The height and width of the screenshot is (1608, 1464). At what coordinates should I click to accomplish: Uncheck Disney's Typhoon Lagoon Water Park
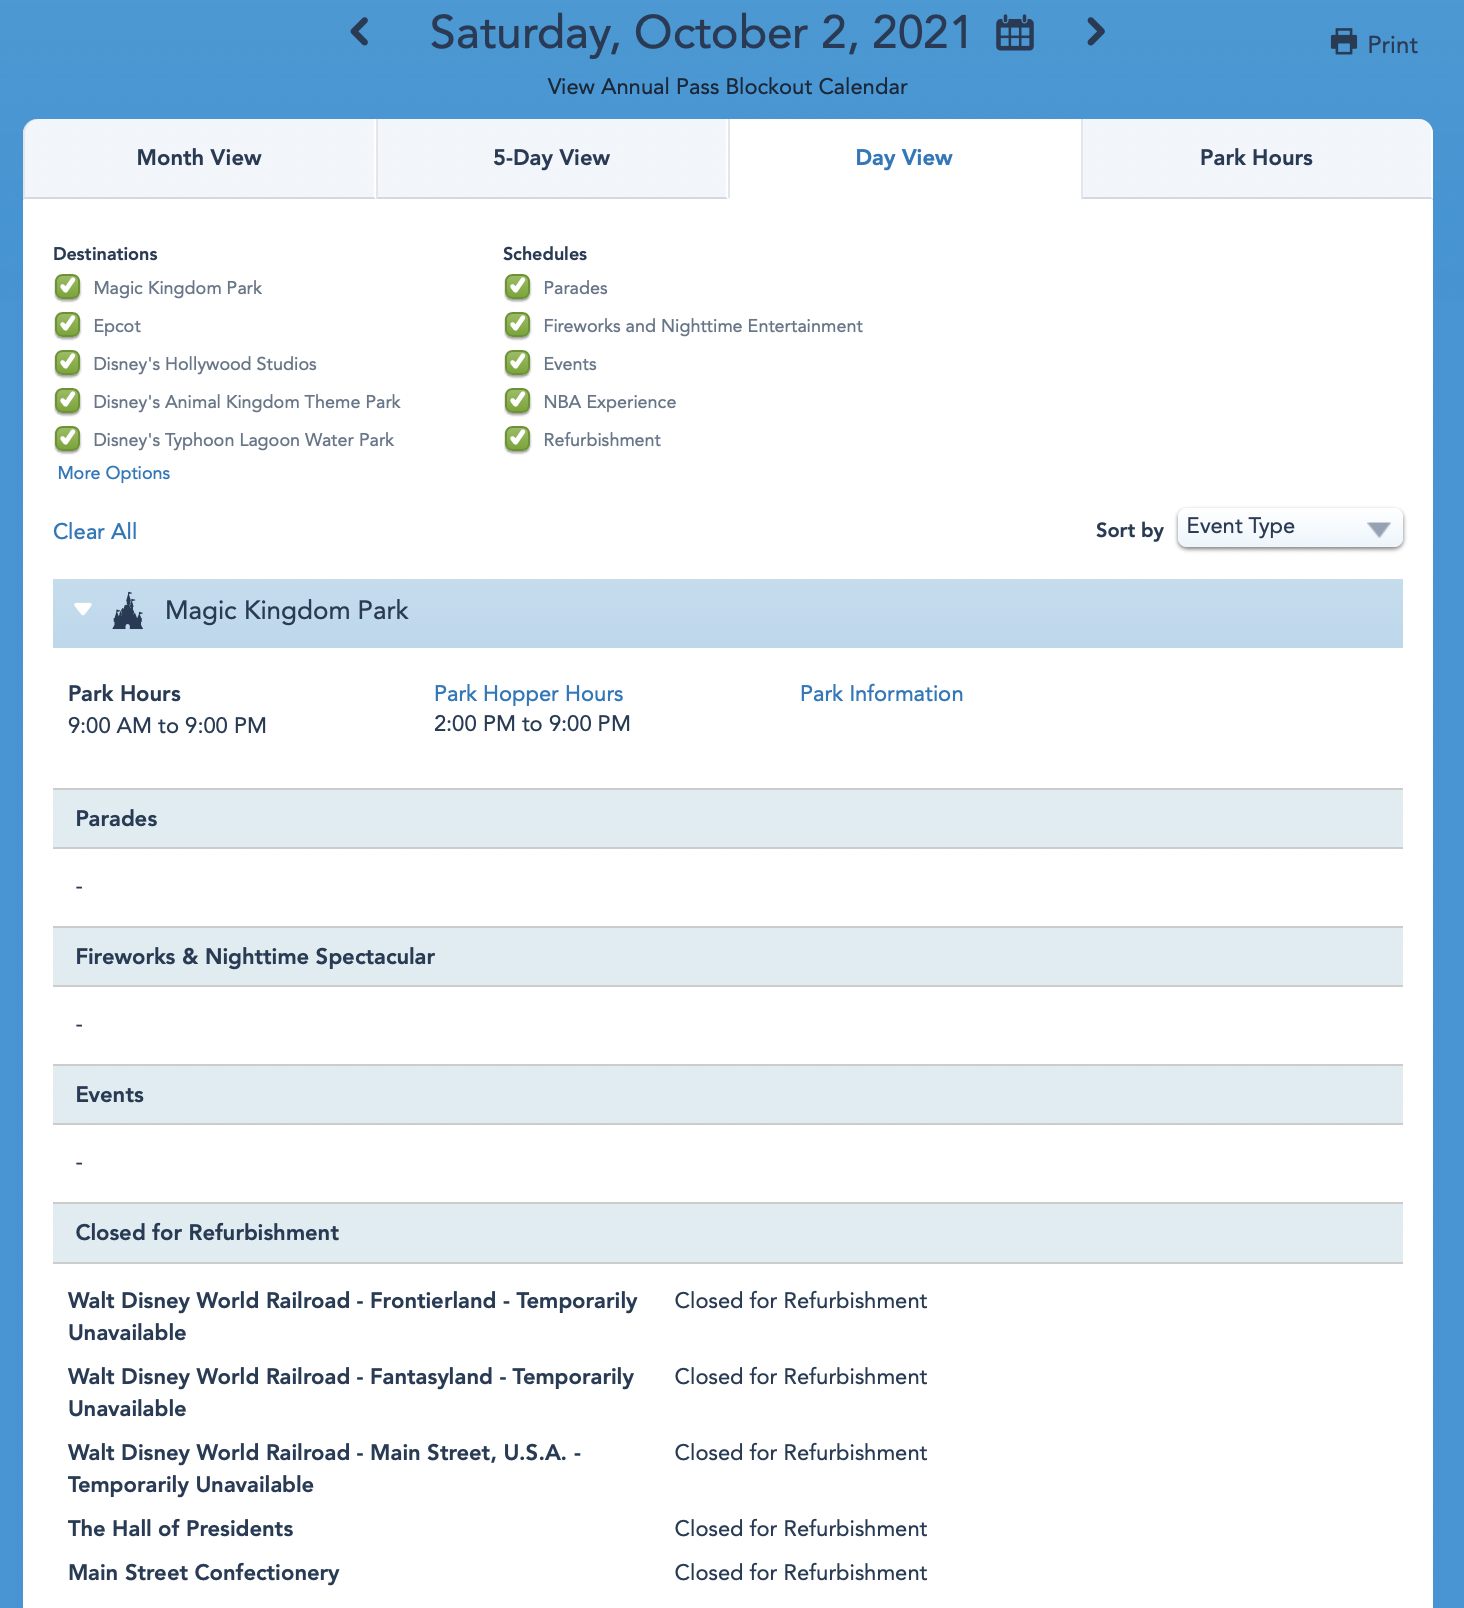click(68, 440)
